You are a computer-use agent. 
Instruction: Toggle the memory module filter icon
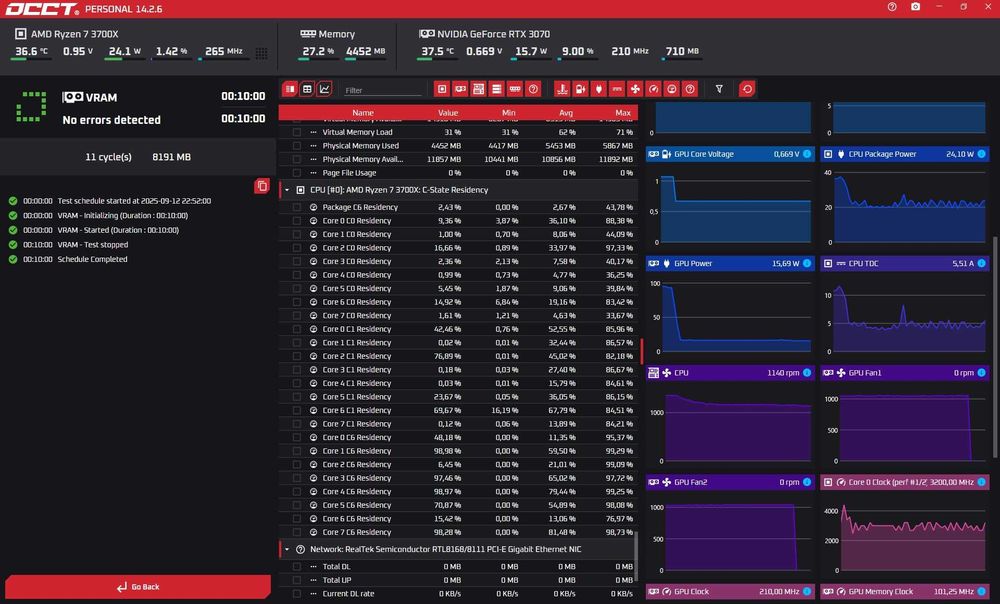pos(515,89)
